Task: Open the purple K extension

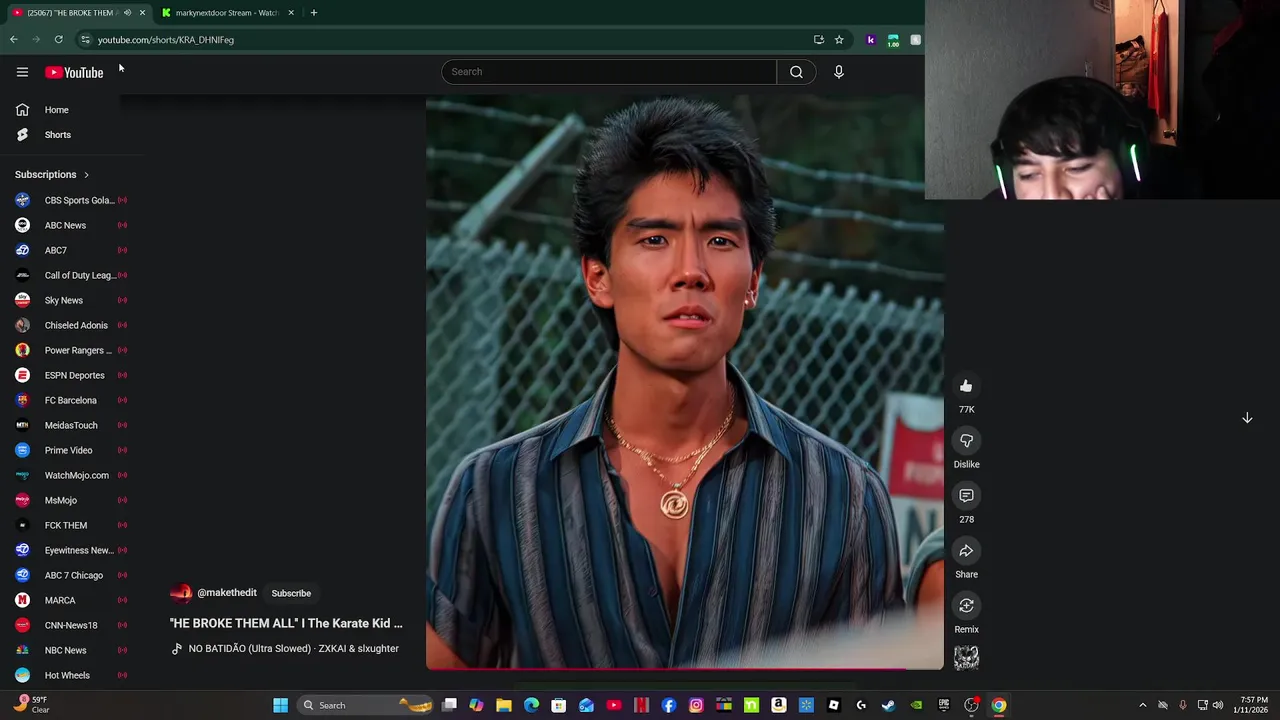Action: tap(871, 40)
